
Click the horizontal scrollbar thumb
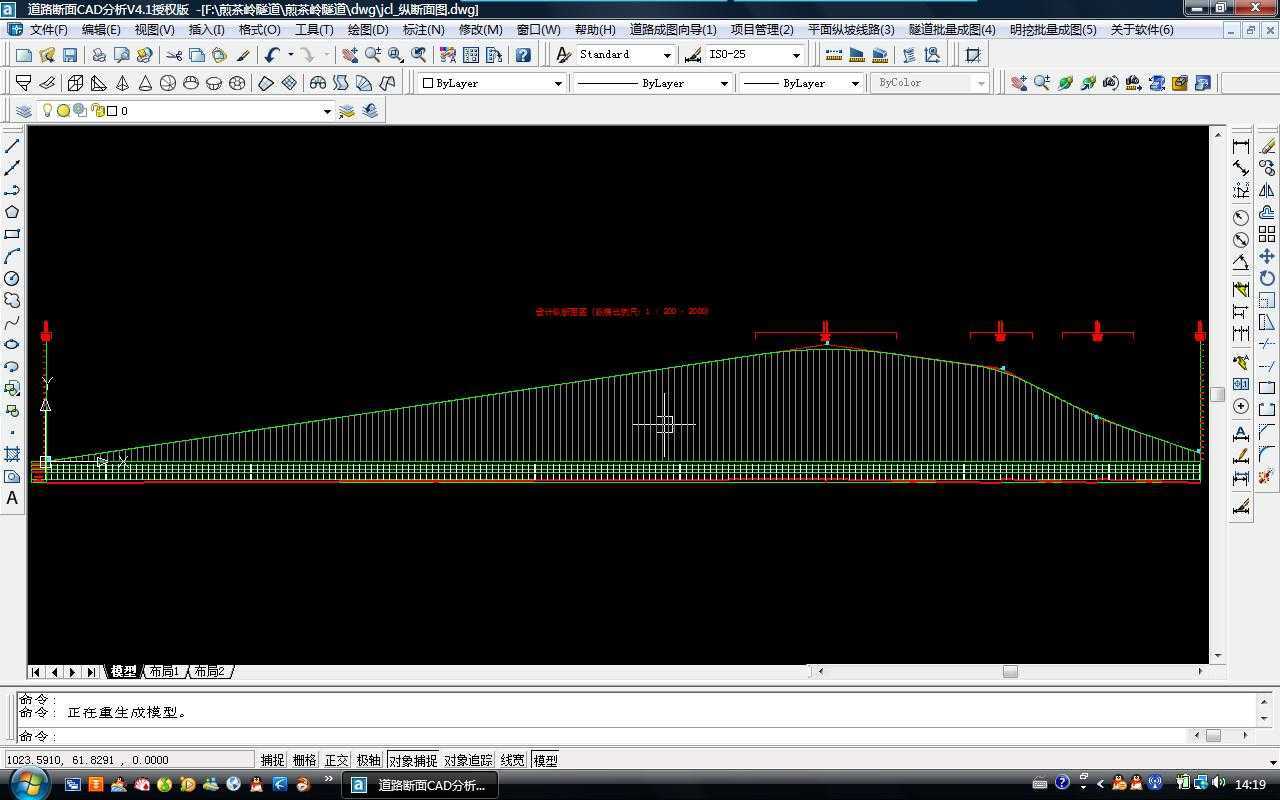[1010, 671]
